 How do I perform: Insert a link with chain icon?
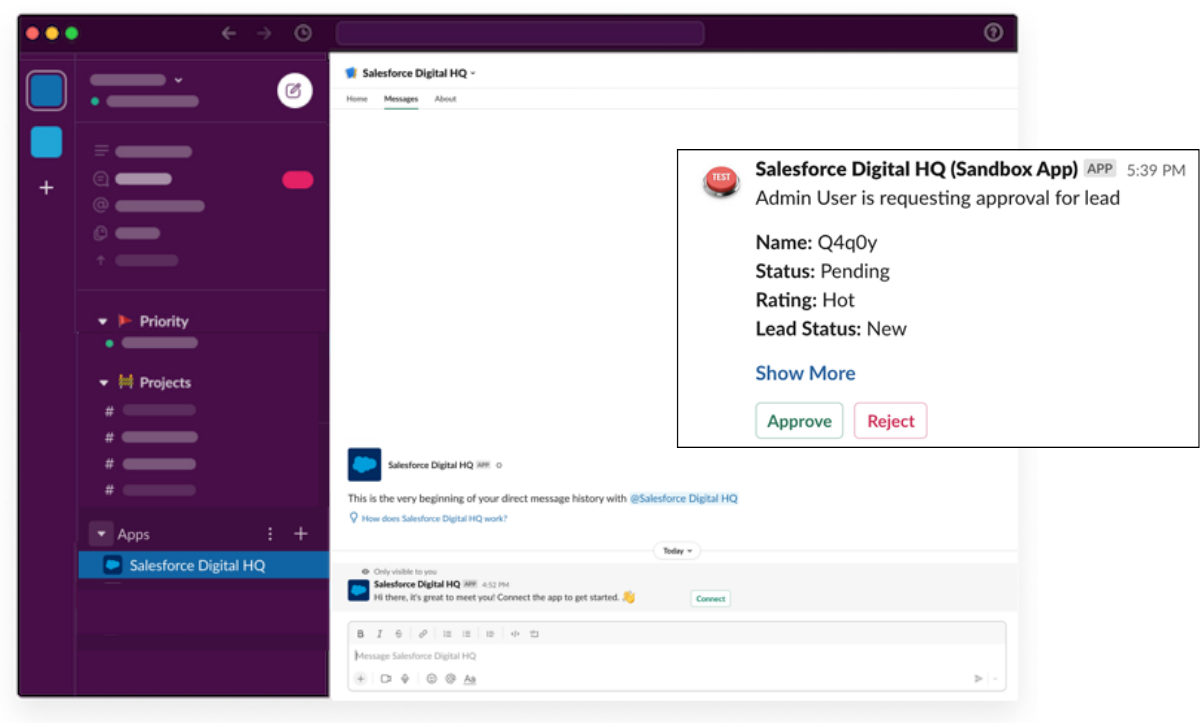tap(423, 634)
